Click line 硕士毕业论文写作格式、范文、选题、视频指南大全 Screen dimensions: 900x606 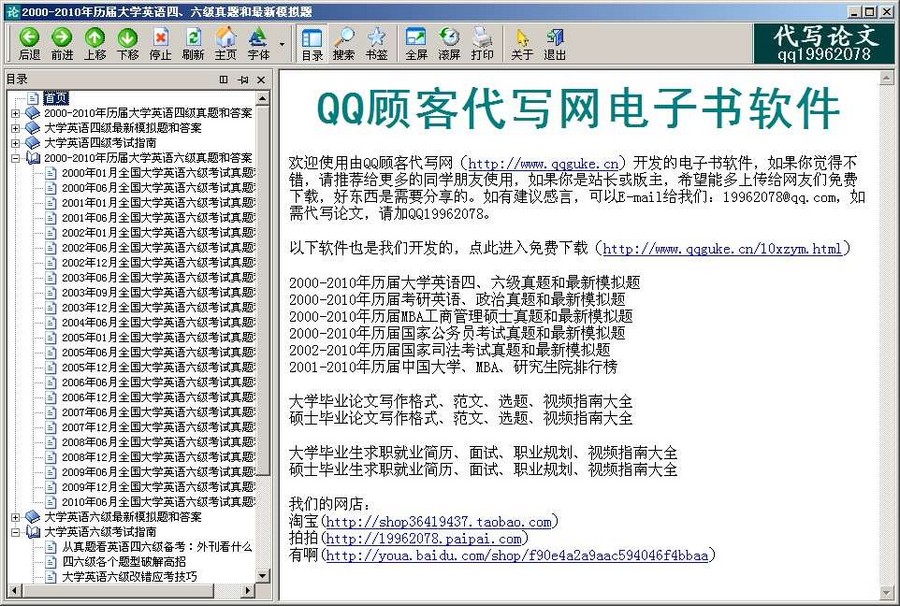[460, 418]
